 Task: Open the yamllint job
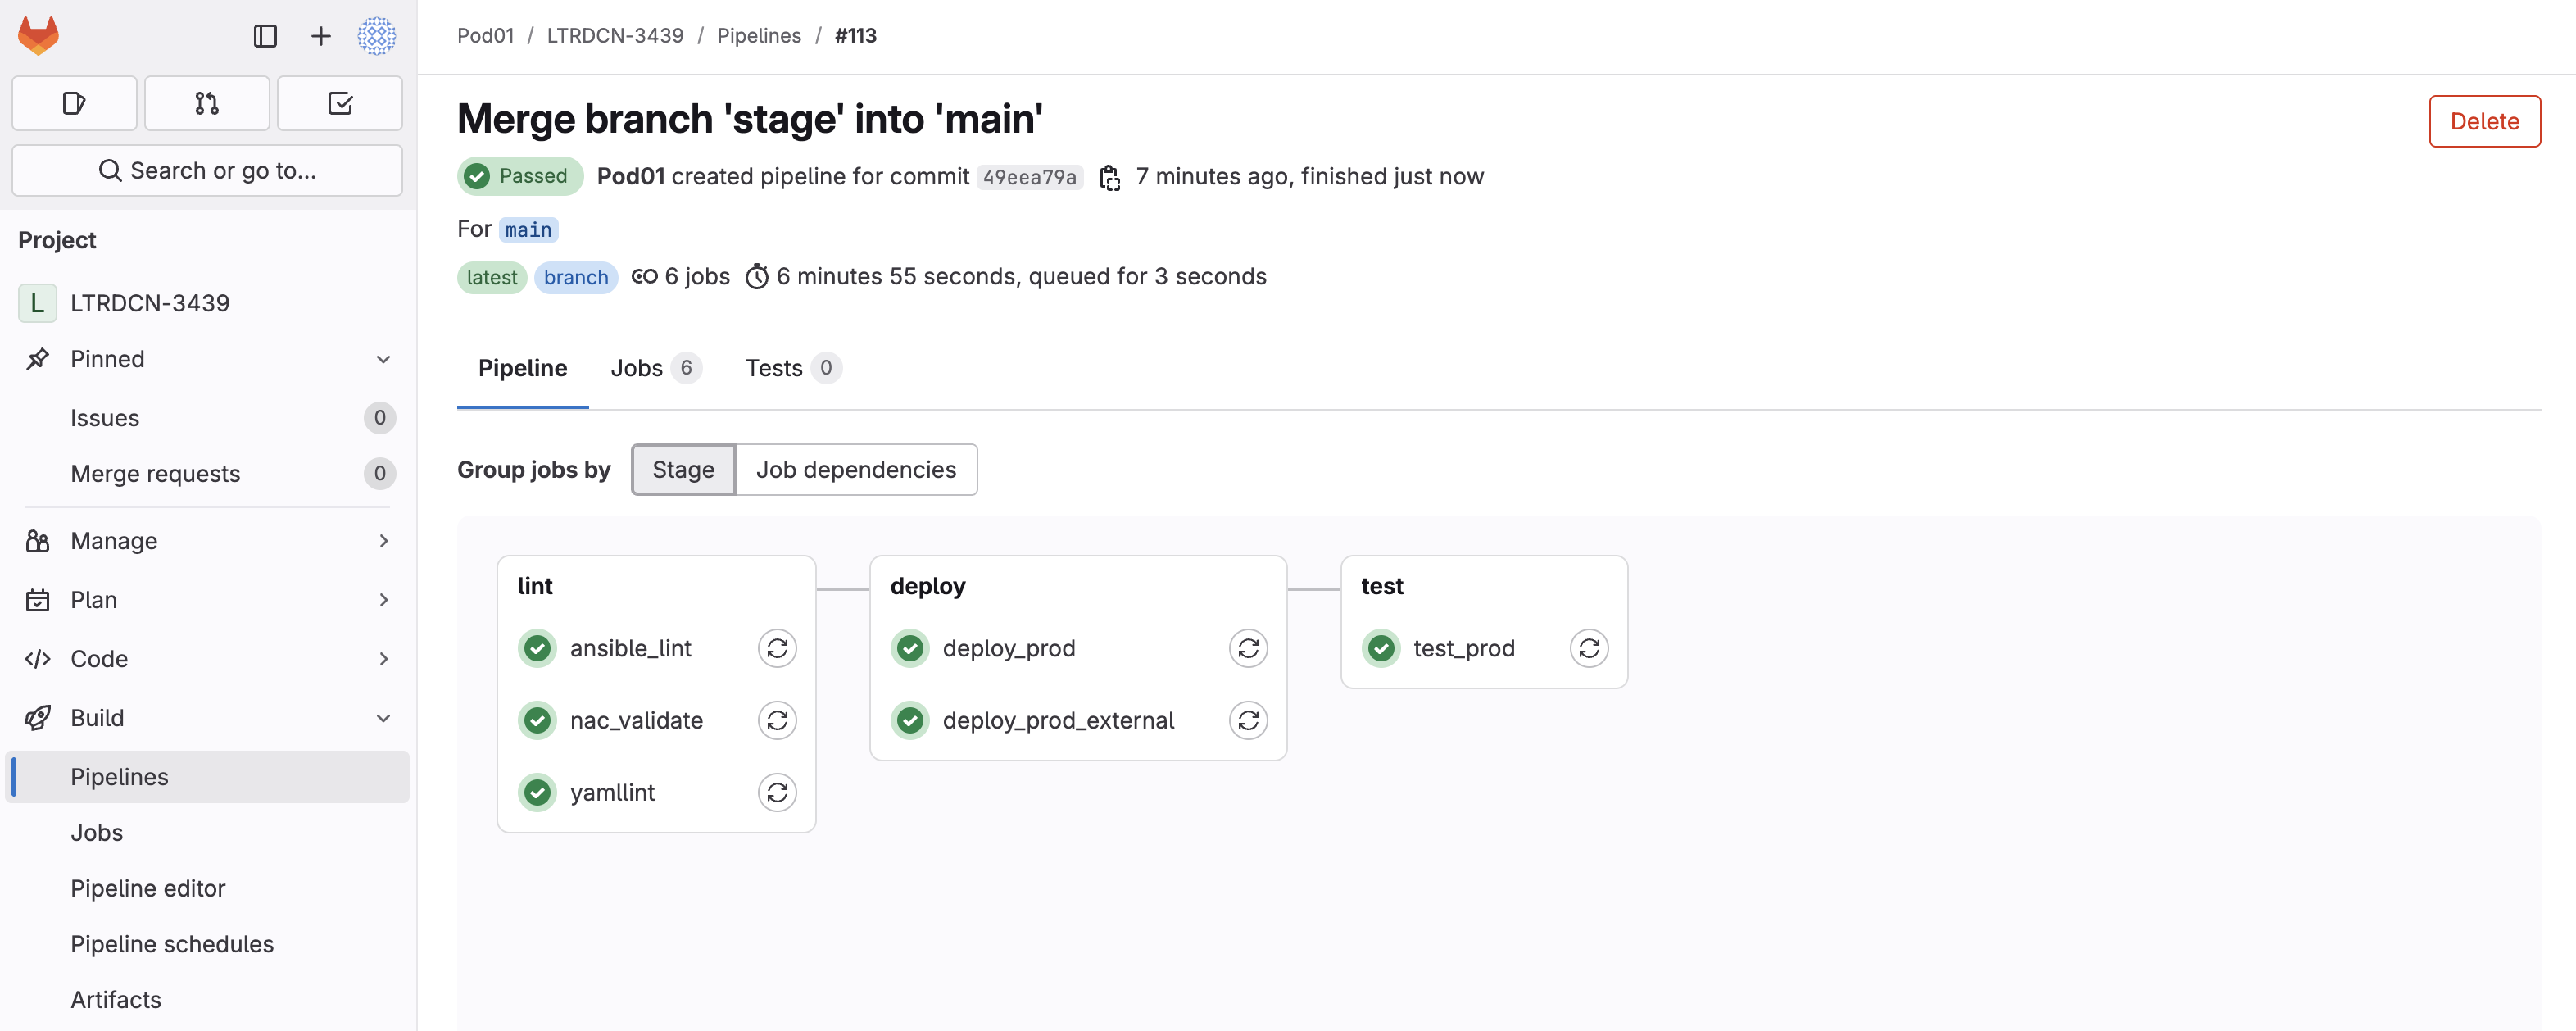pos(612,792)
